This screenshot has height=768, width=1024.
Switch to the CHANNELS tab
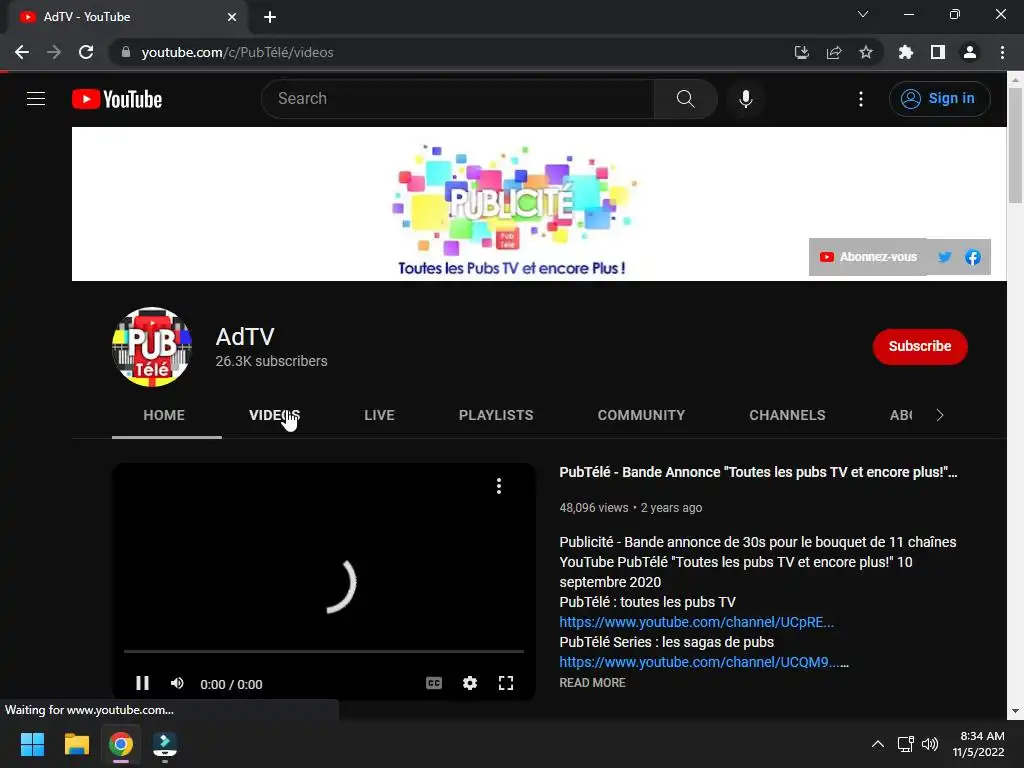pyautogui.click(x=787, y=415)
